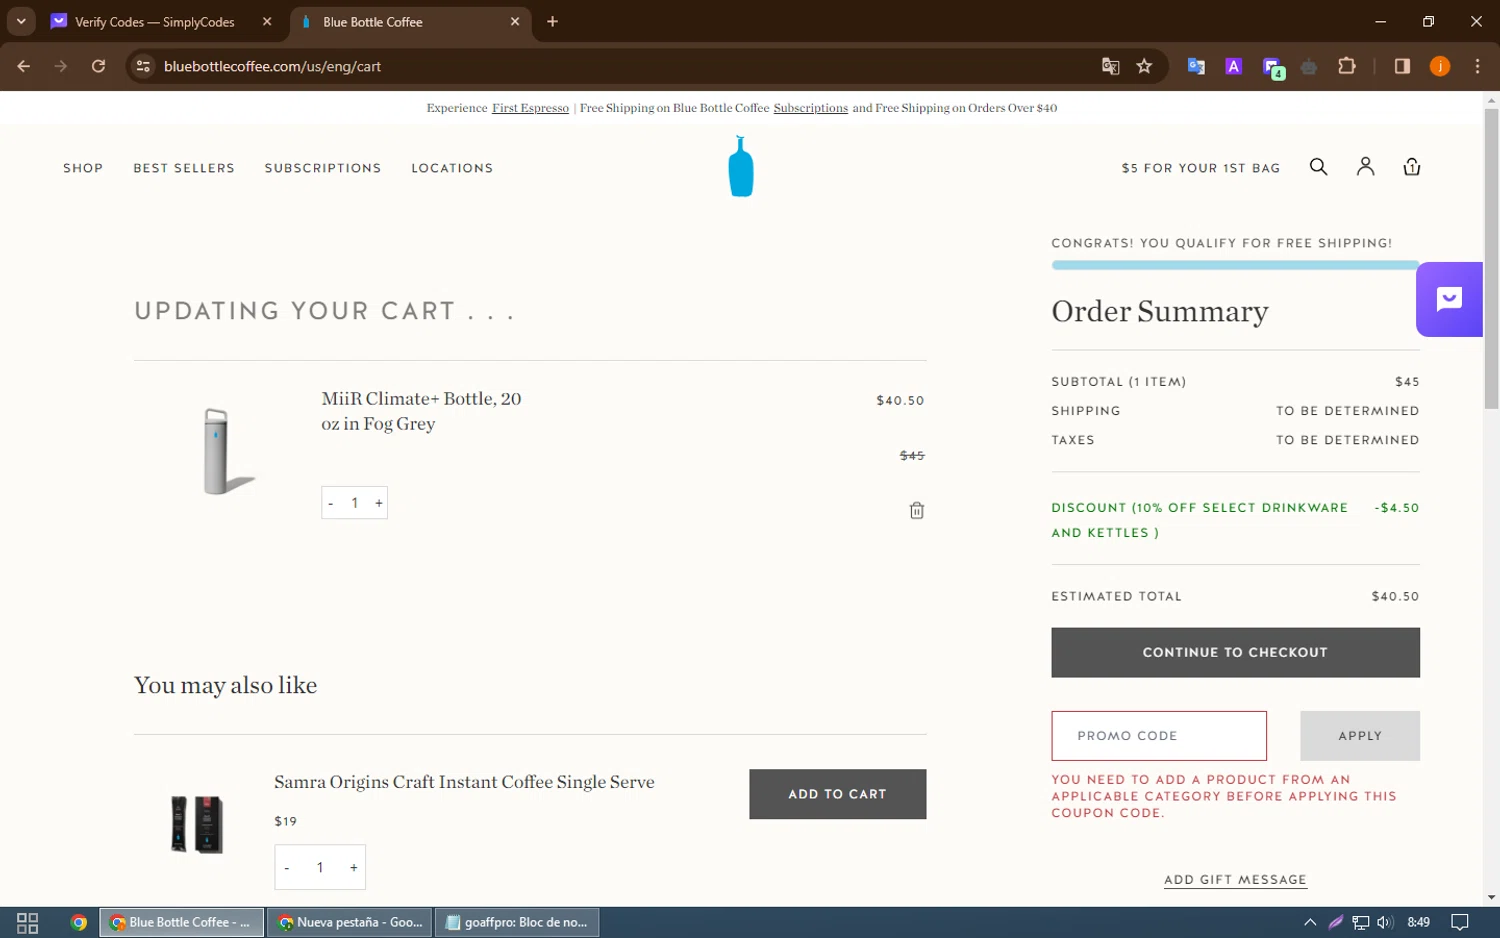Open the Chrome profile avatar
The image size is (1500, 938).
pos(1440,66)
